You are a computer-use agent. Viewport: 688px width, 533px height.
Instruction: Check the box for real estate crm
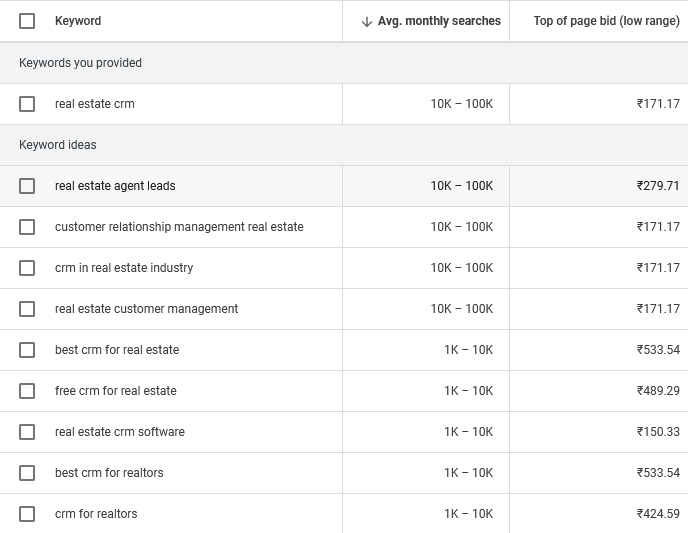click(x=27, y=104)
